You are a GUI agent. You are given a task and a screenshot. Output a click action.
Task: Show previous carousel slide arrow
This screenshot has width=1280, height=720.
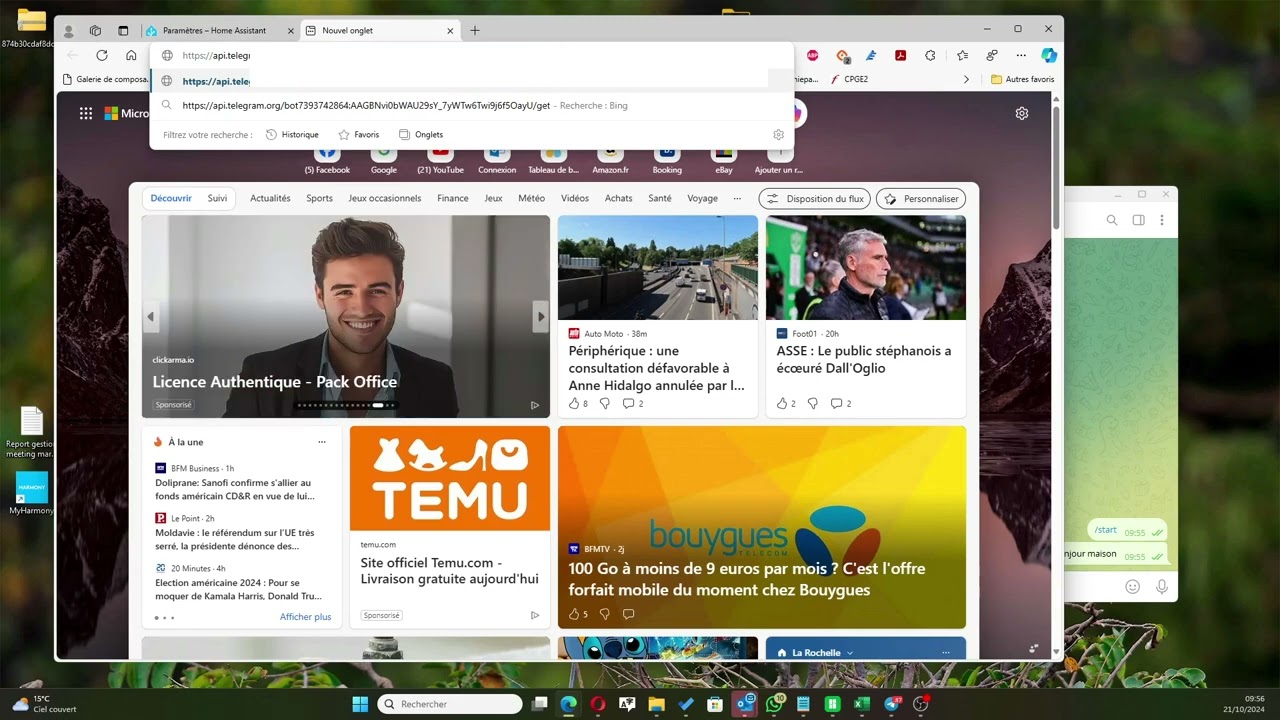coord(151,317)
